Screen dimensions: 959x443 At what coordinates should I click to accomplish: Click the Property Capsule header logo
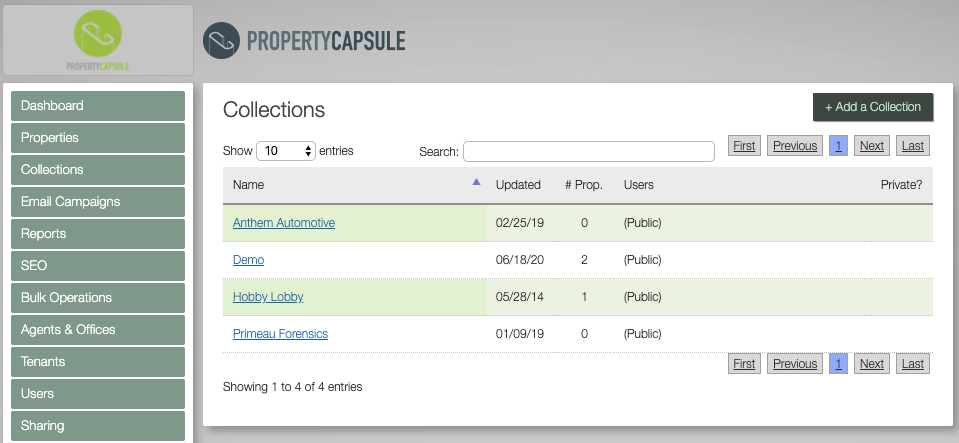304,40
